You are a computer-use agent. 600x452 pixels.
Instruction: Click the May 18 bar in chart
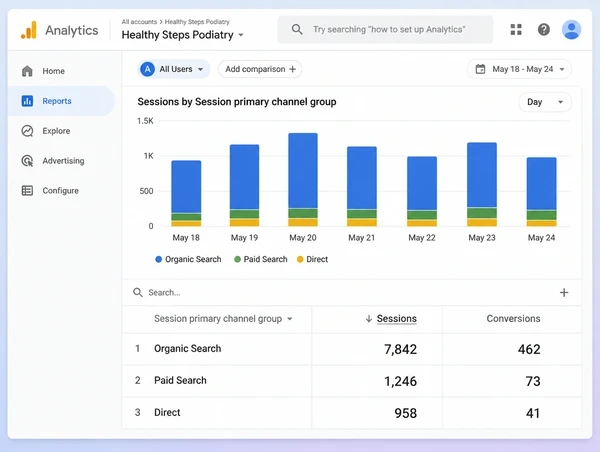pyautogui.click(x=186, y=193)
